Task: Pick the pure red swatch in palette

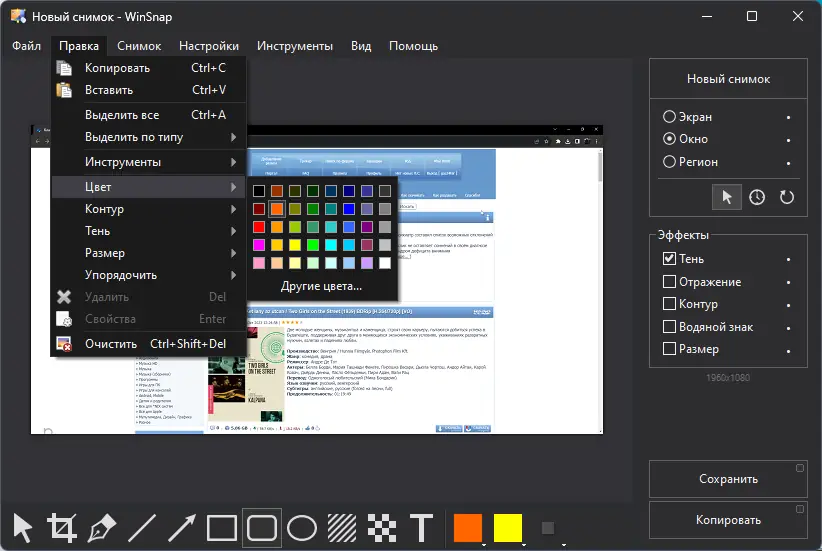Action: [259, 226]
